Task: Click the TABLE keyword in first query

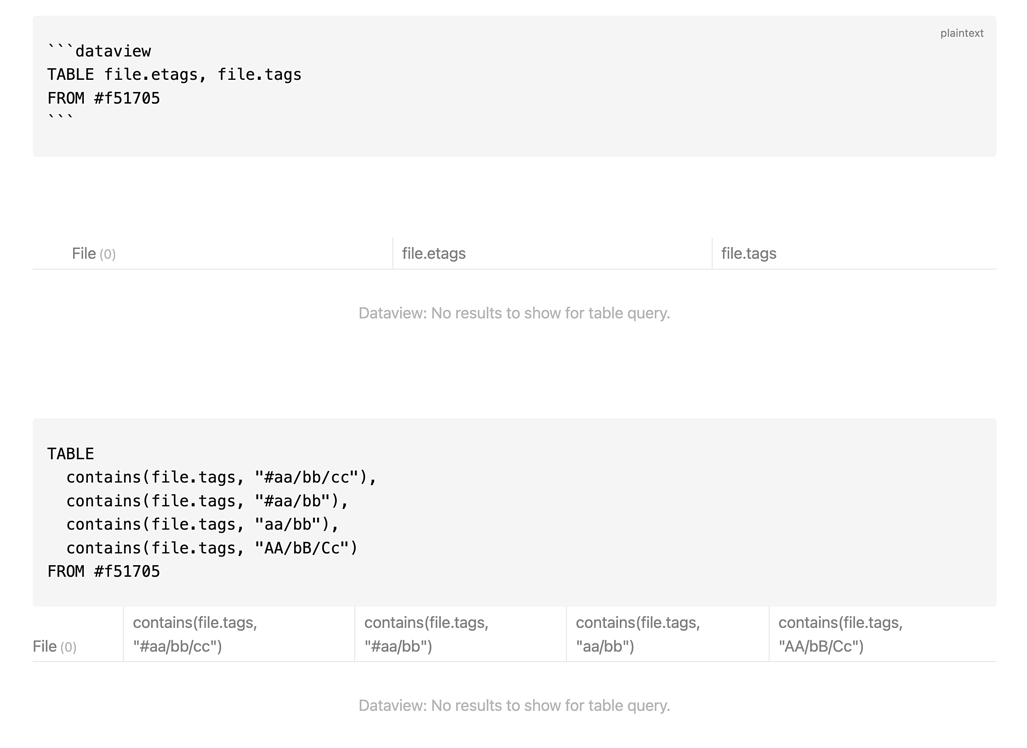Action: (x=71, y=74)
